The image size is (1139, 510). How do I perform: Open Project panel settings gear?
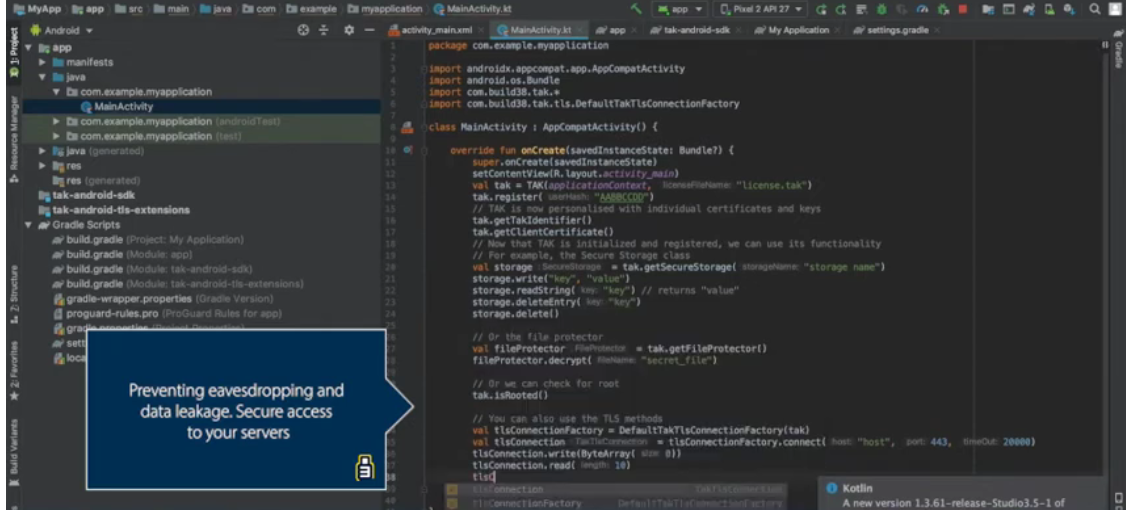pyautogui.click(x=349, y=31)
